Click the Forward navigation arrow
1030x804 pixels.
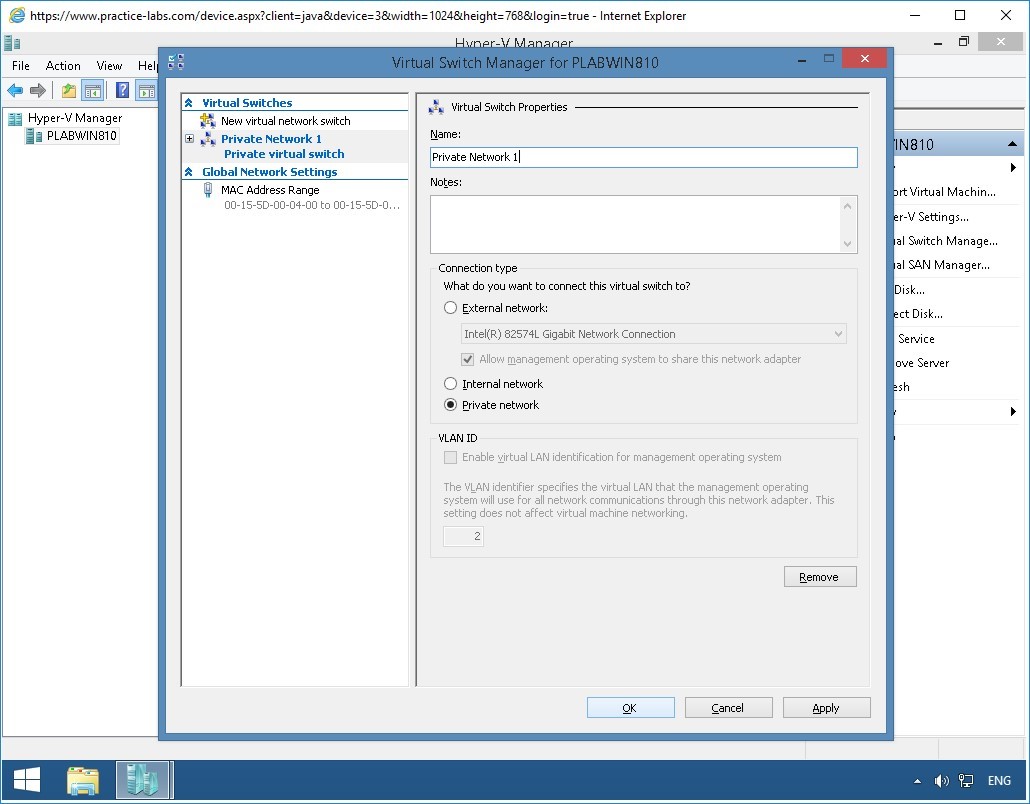(x=38, y=90)
